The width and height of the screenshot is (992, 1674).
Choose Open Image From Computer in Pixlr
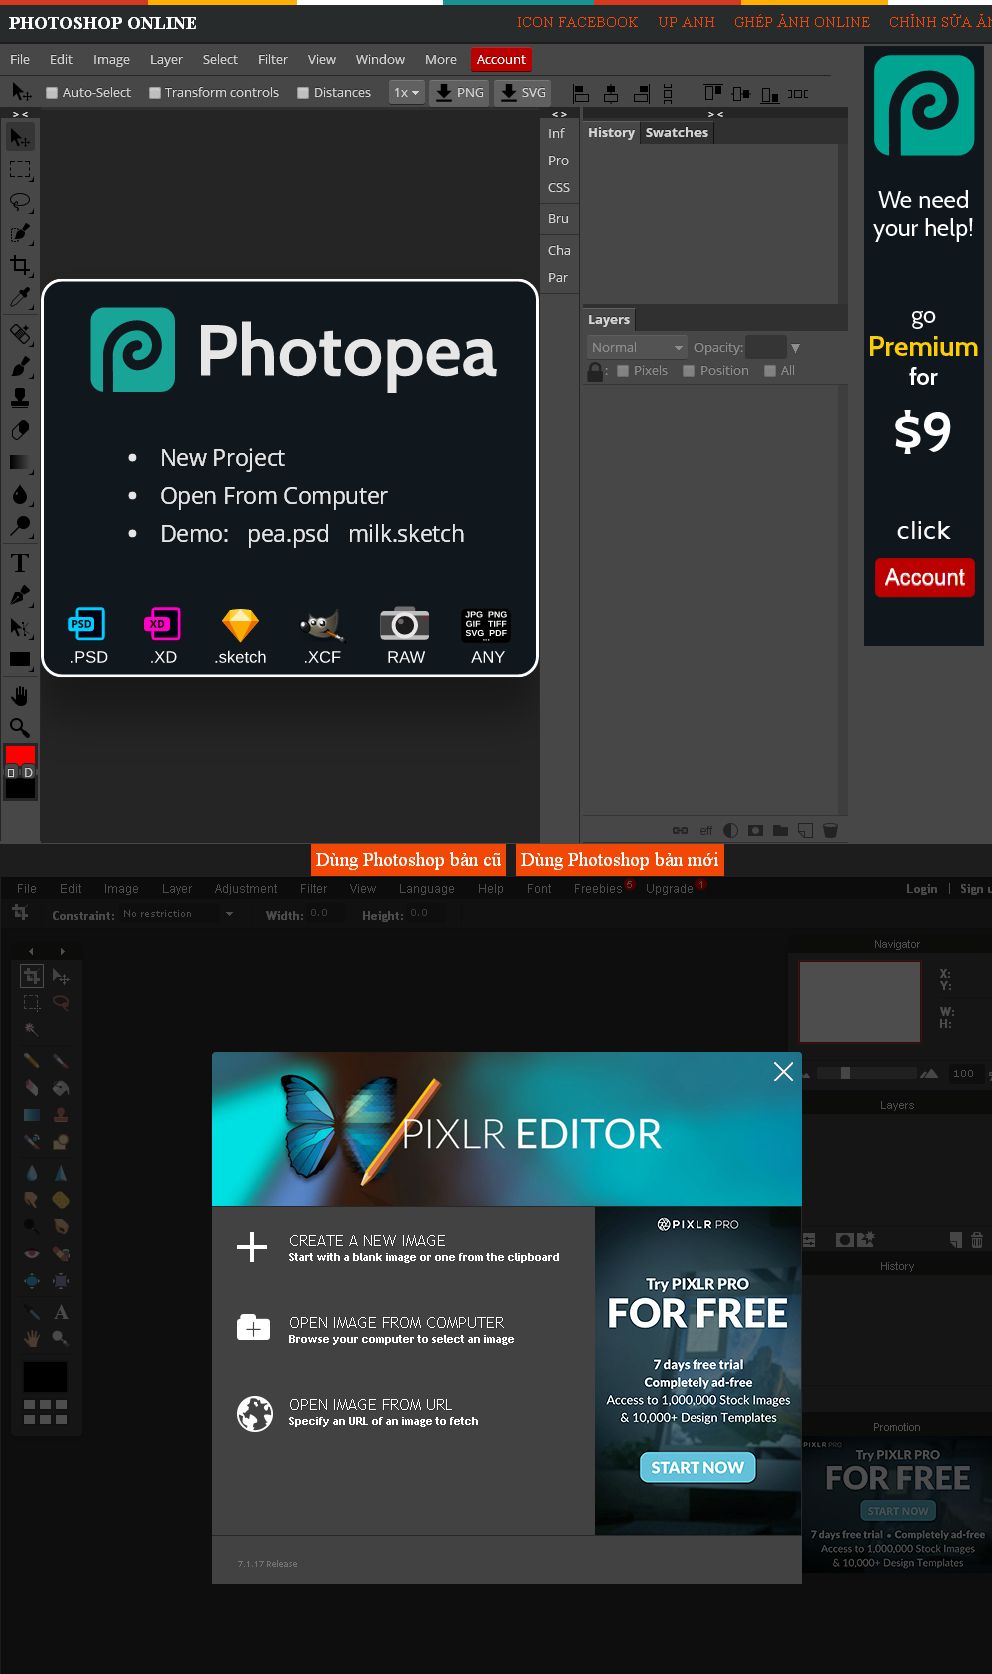376,1329
